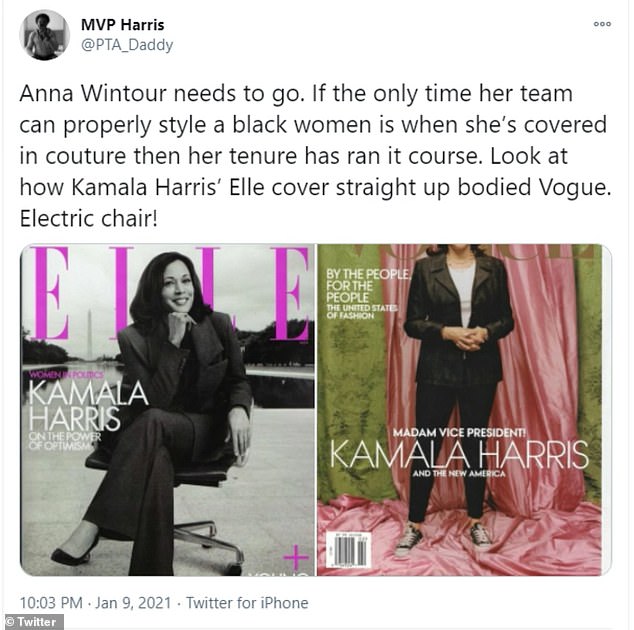
Task: Open the Vogue magazine cover image
Action: [x=464, y=410]
